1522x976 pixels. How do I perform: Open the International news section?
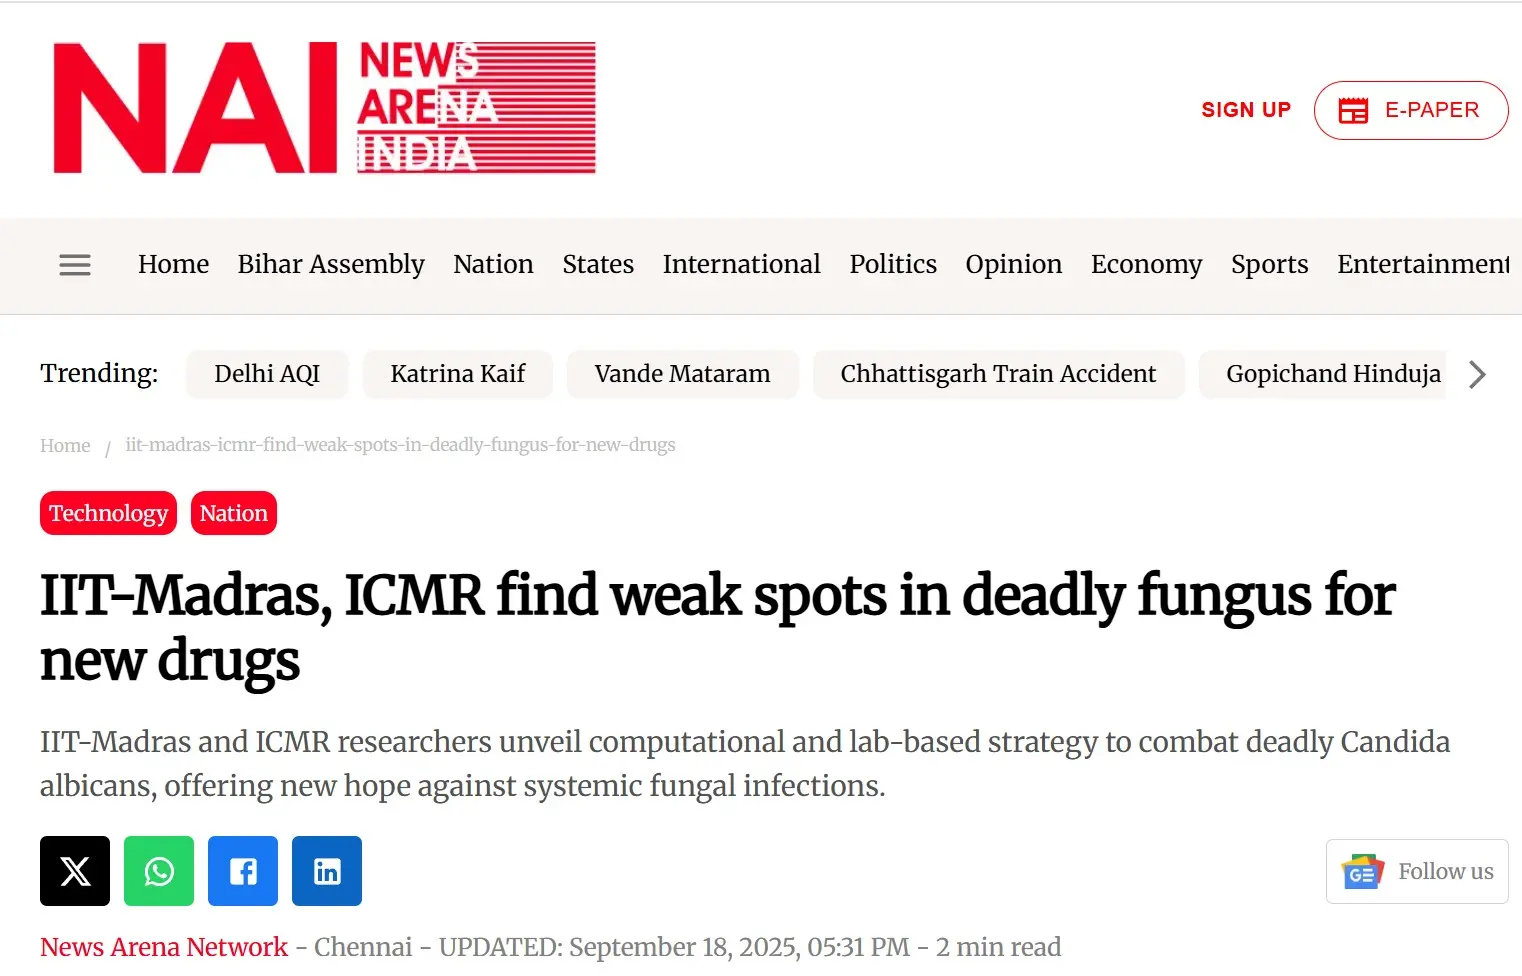click(741, 264)
